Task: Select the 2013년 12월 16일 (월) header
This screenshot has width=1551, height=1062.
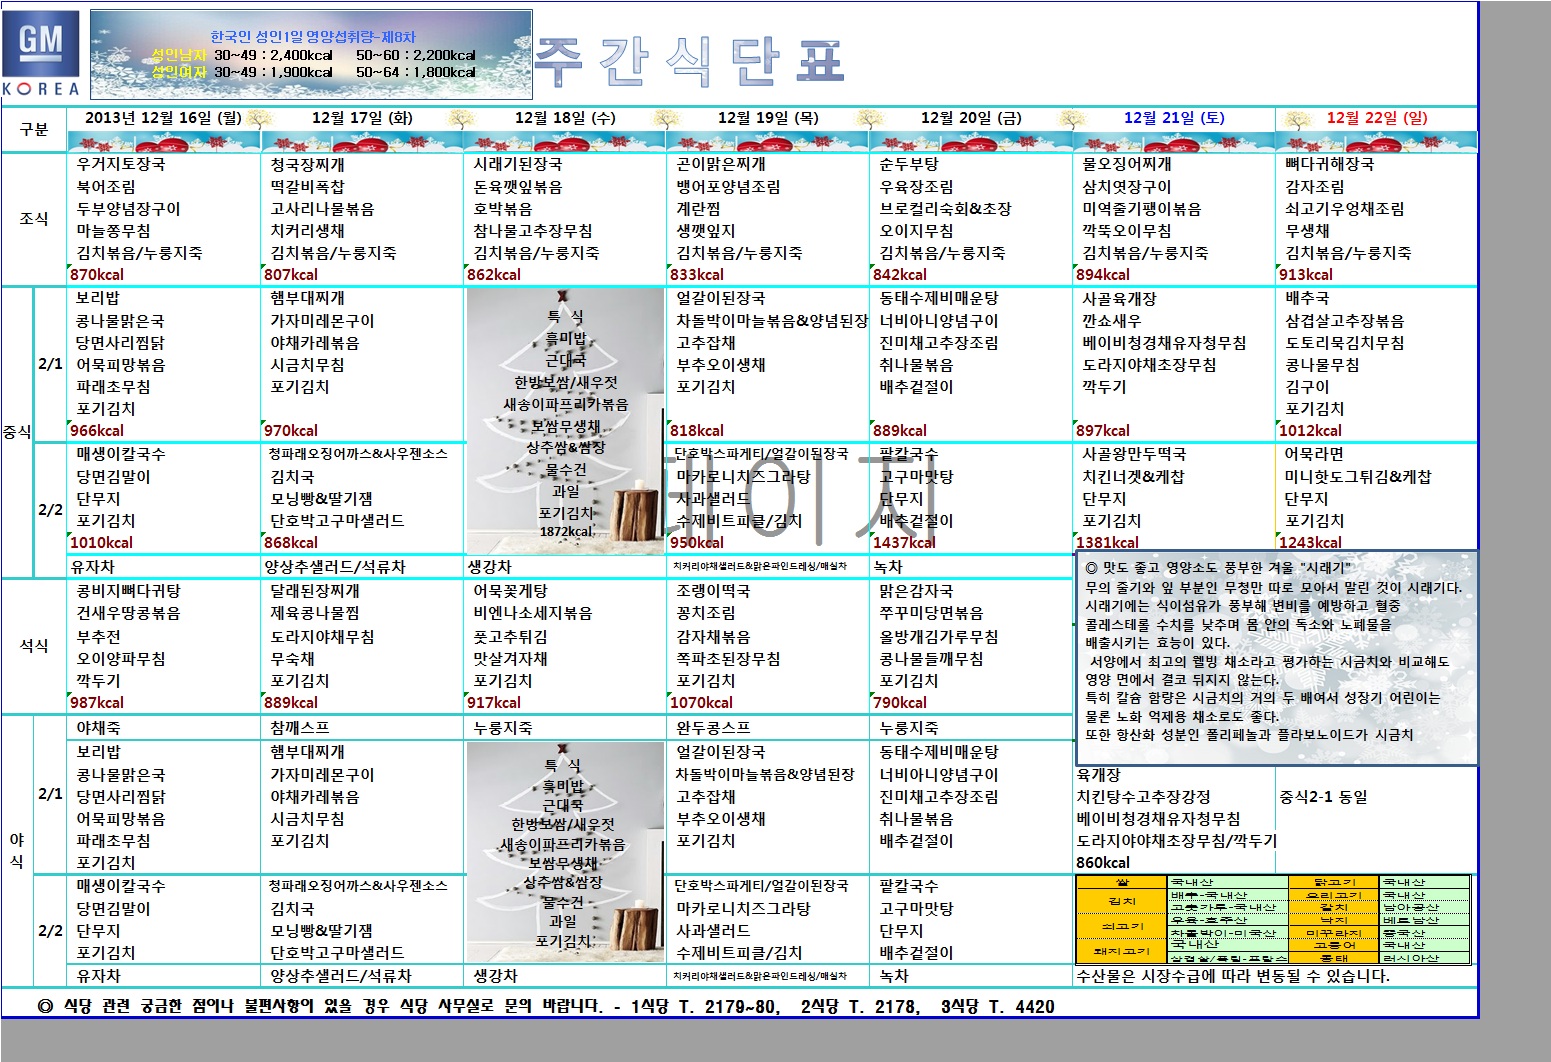Action: pos(163,118)
